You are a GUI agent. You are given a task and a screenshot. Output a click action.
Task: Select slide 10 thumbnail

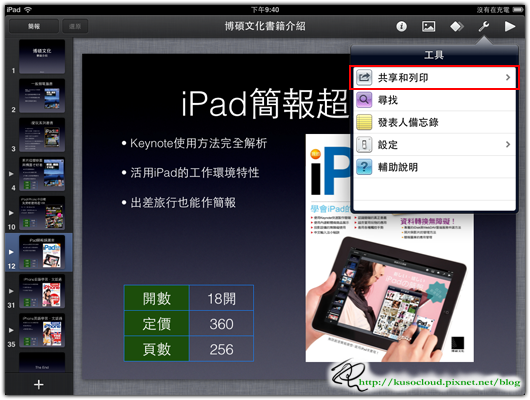[42, 213]
